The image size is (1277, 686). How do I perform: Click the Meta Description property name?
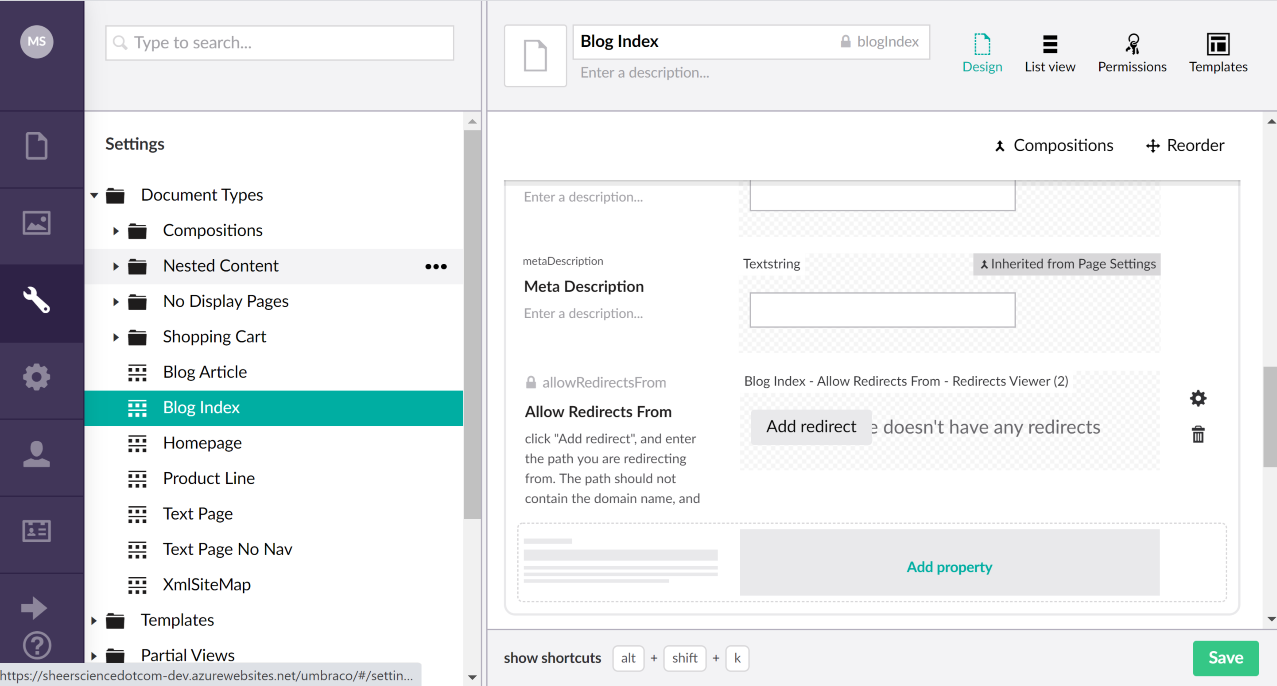(x=584, y=287)
